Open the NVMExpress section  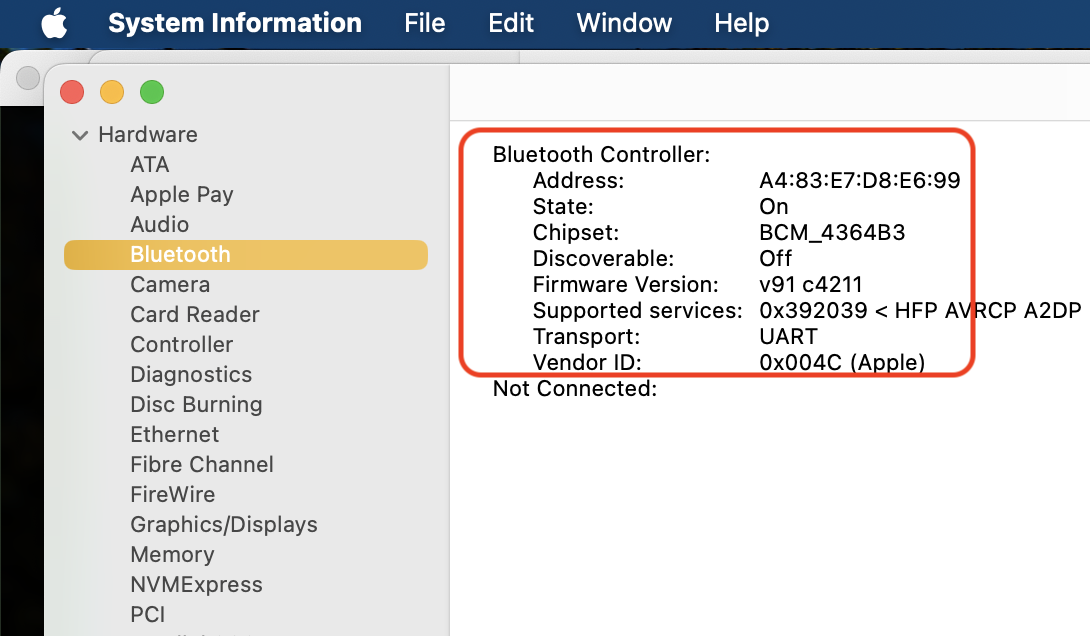click(196, 585)
